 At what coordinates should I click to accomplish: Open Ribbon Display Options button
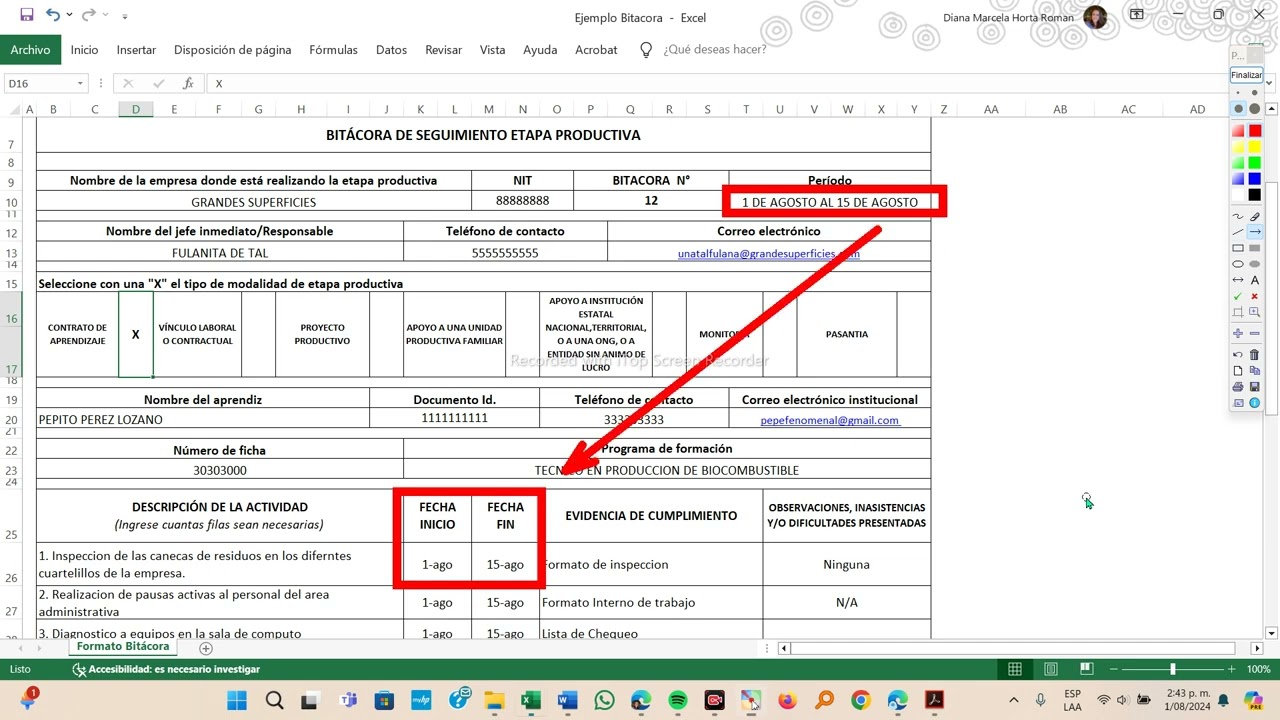1137,15
